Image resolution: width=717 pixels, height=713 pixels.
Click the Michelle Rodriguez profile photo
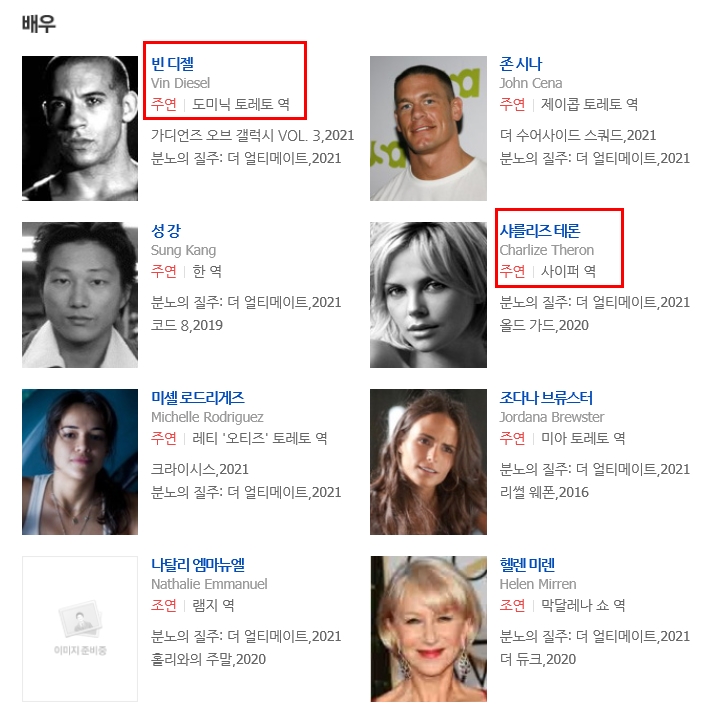point(80,462)
